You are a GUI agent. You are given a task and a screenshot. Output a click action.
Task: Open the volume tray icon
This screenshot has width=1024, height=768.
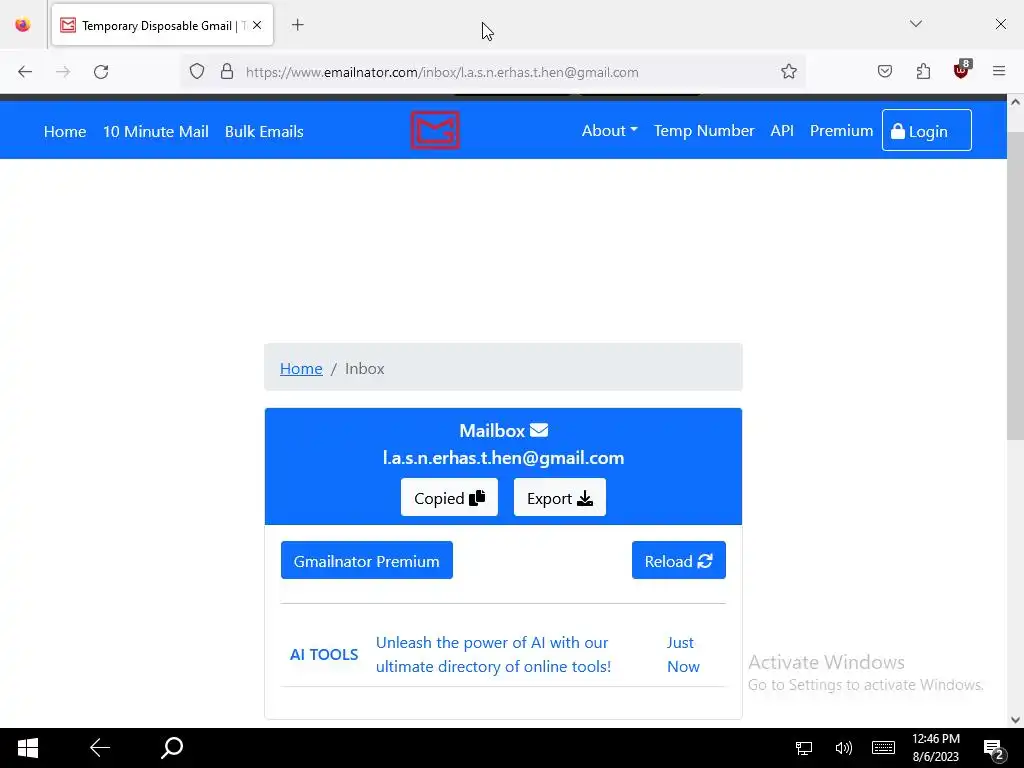click(843, 748)
